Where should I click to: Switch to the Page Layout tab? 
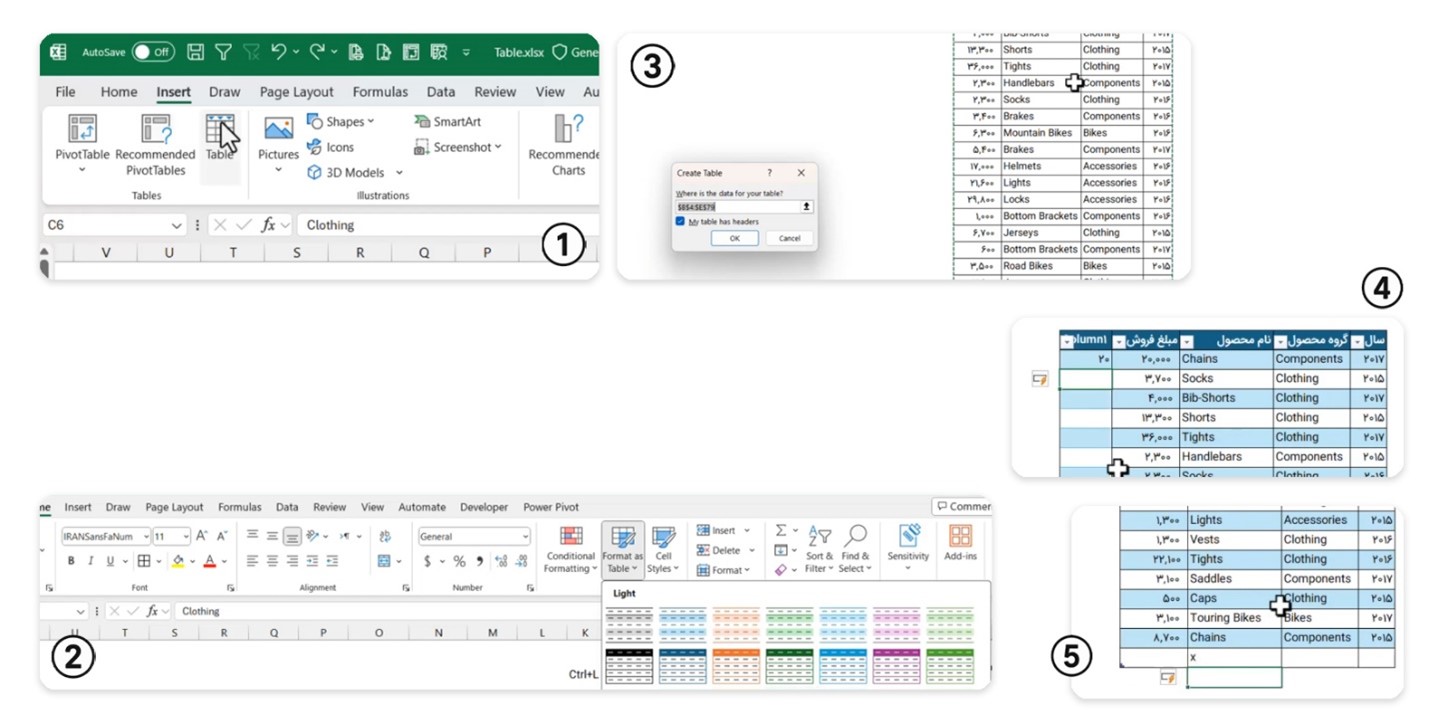pyautogui.click(x=296, y=92)
